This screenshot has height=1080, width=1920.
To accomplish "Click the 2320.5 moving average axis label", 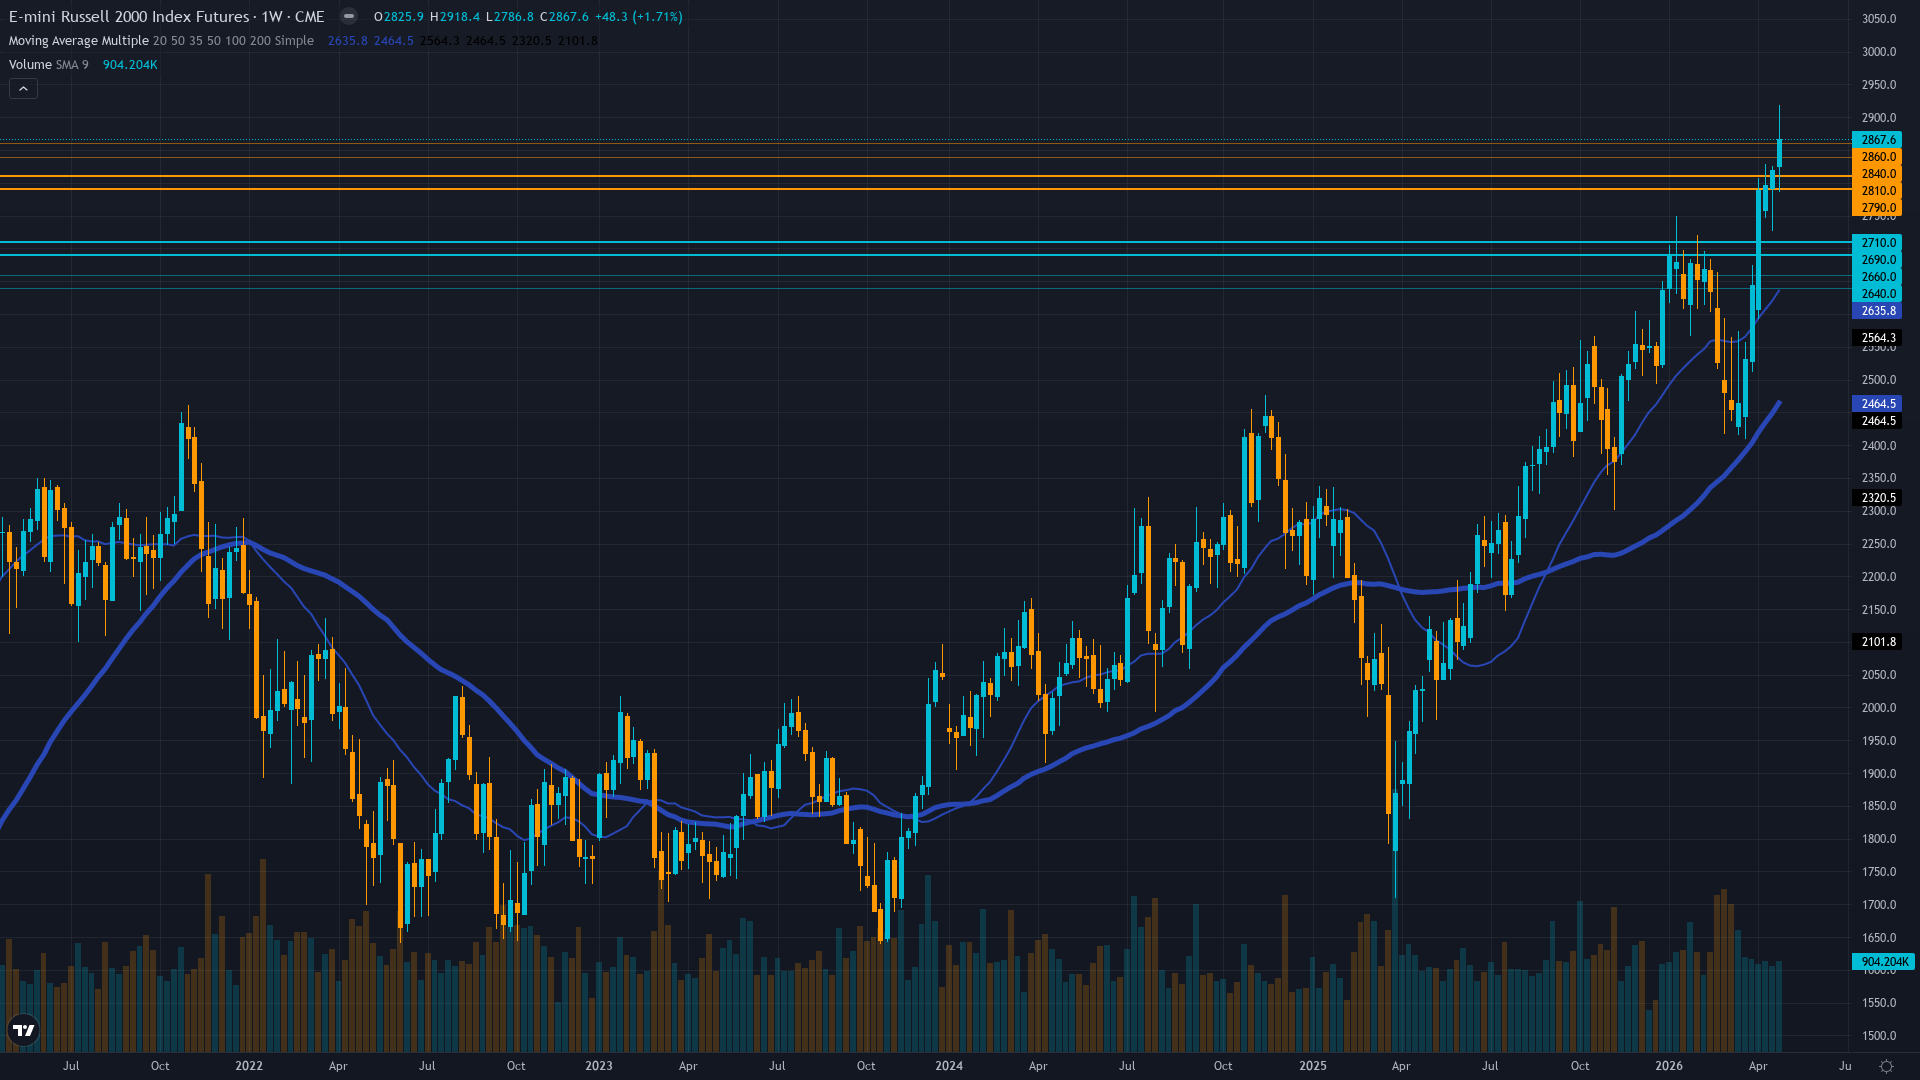I will pyautogui.click(x=1877, y=498).
